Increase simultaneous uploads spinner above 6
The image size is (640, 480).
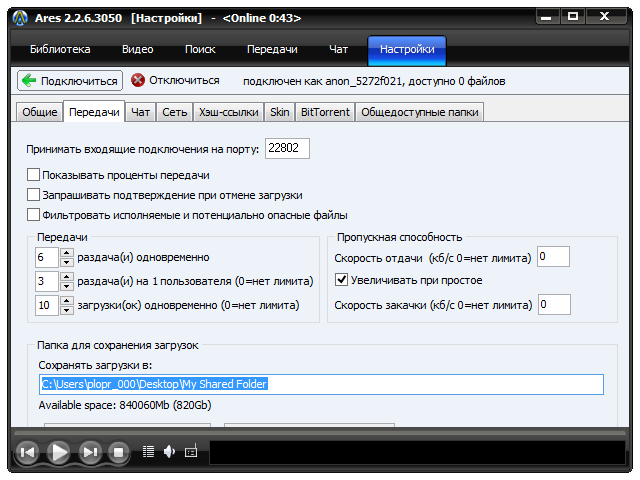[67, 253]
